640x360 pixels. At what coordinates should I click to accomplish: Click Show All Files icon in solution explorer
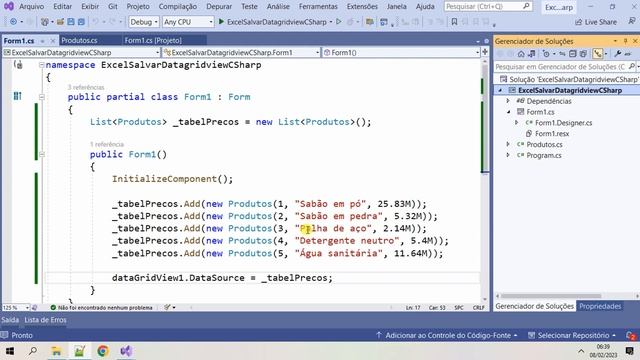[x=583, y=54]
